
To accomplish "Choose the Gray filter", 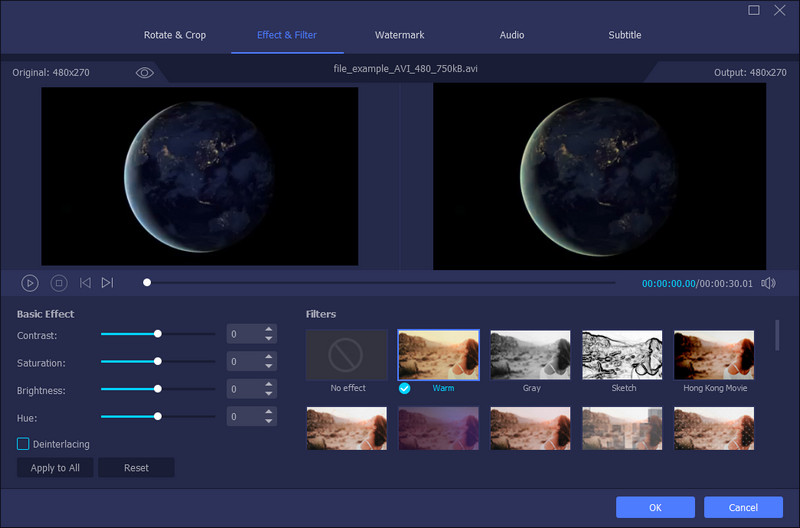I will click(530, 355).
